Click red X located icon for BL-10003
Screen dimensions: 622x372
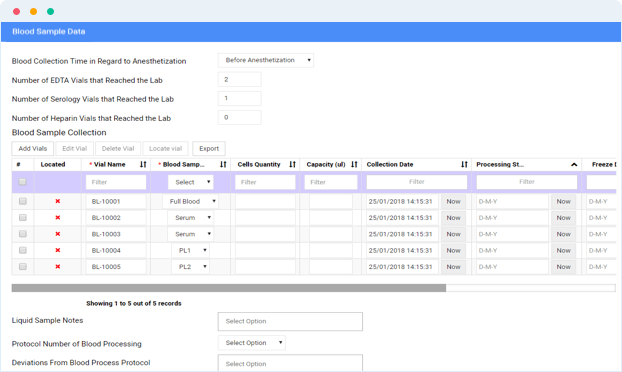click(x=58, y=234)
